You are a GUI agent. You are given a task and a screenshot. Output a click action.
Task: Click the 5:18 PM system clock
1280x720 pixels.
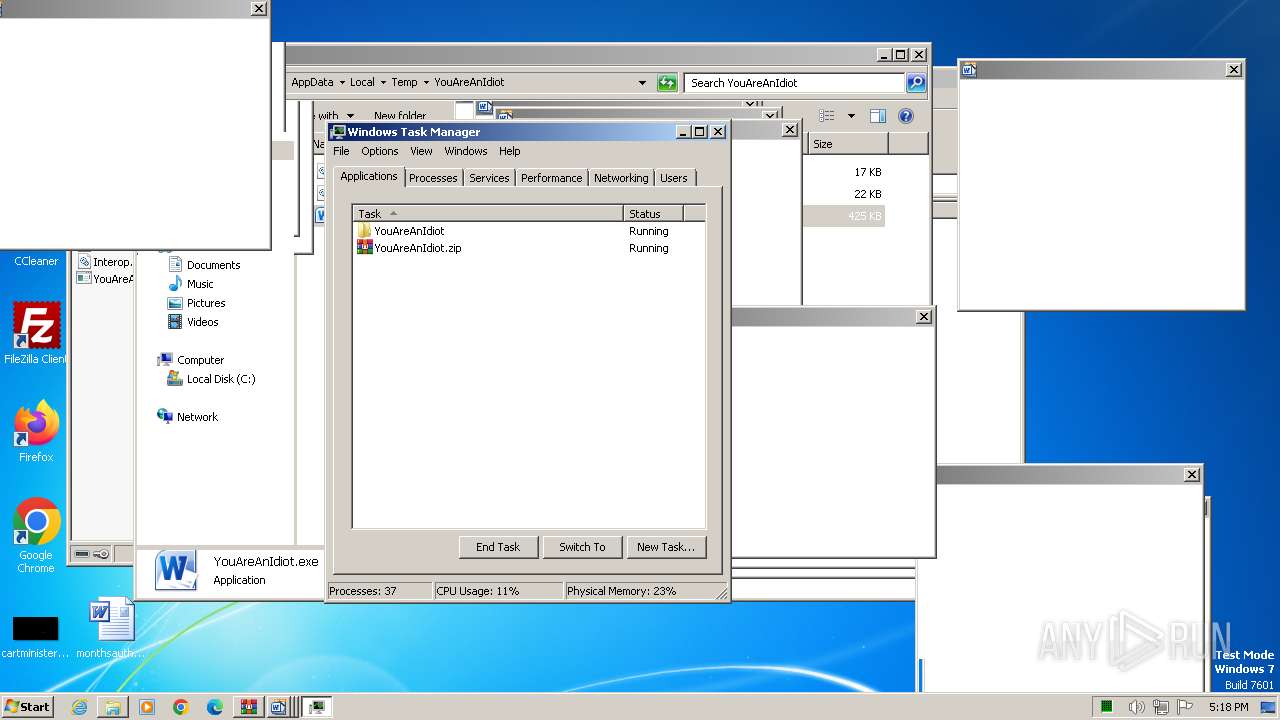1228,707
